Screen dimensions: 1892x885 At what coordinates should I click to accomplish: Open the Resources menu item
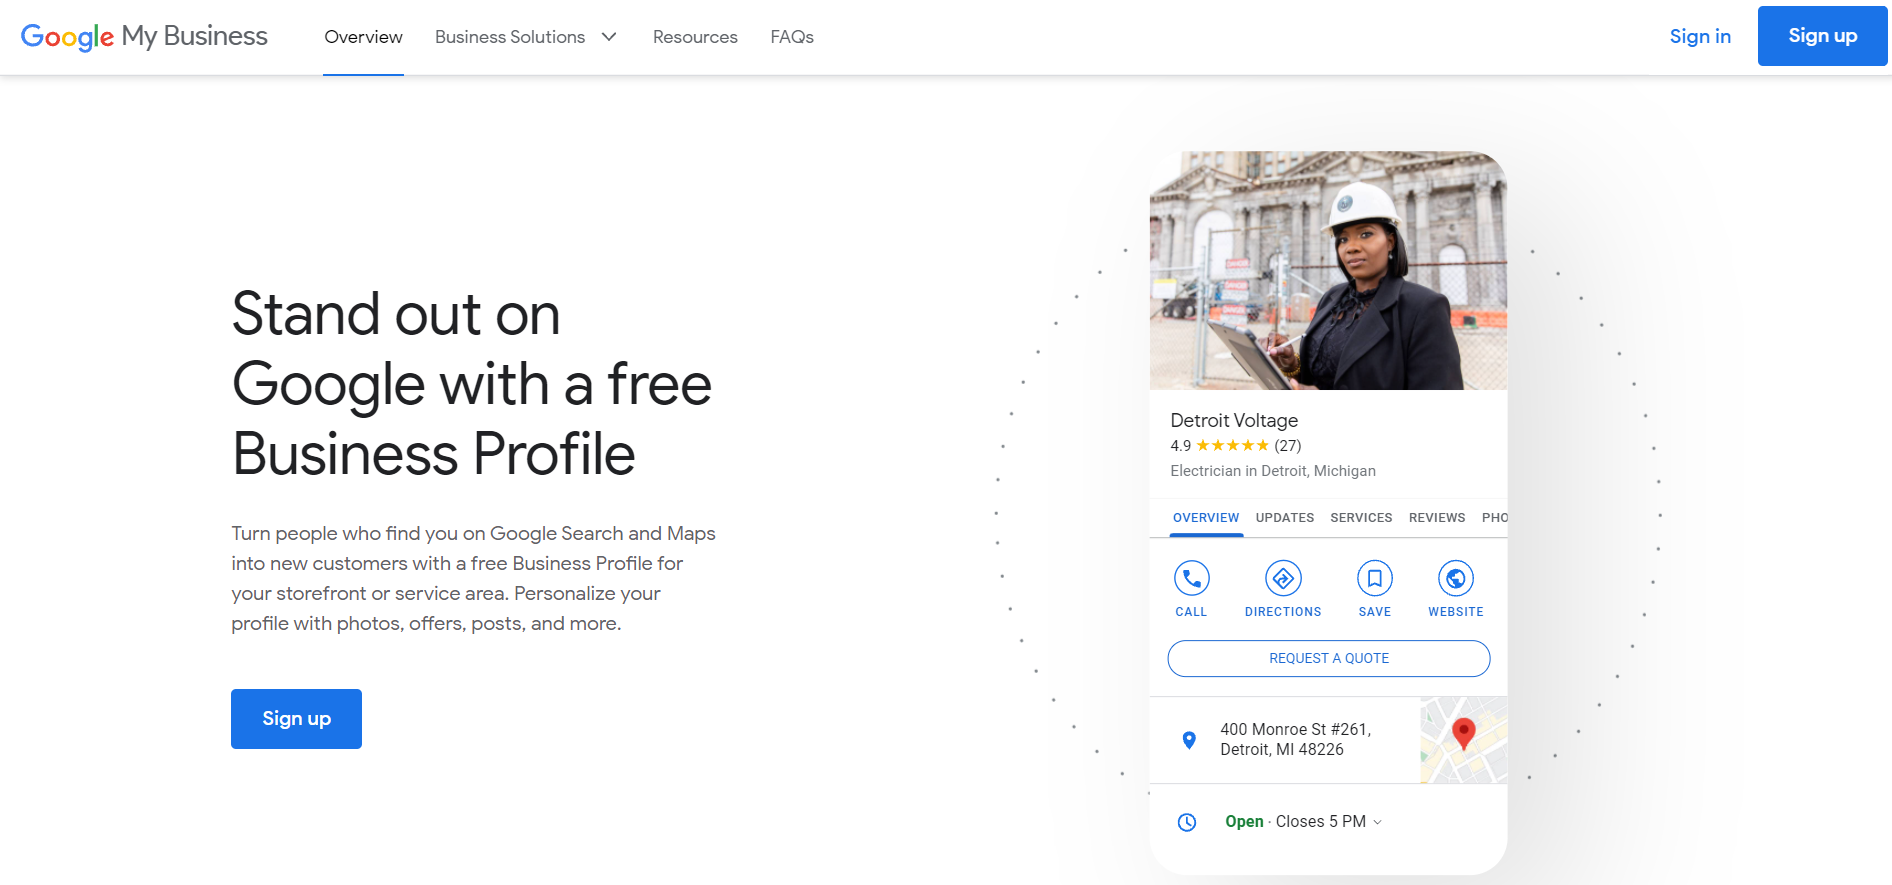(695, 37)
